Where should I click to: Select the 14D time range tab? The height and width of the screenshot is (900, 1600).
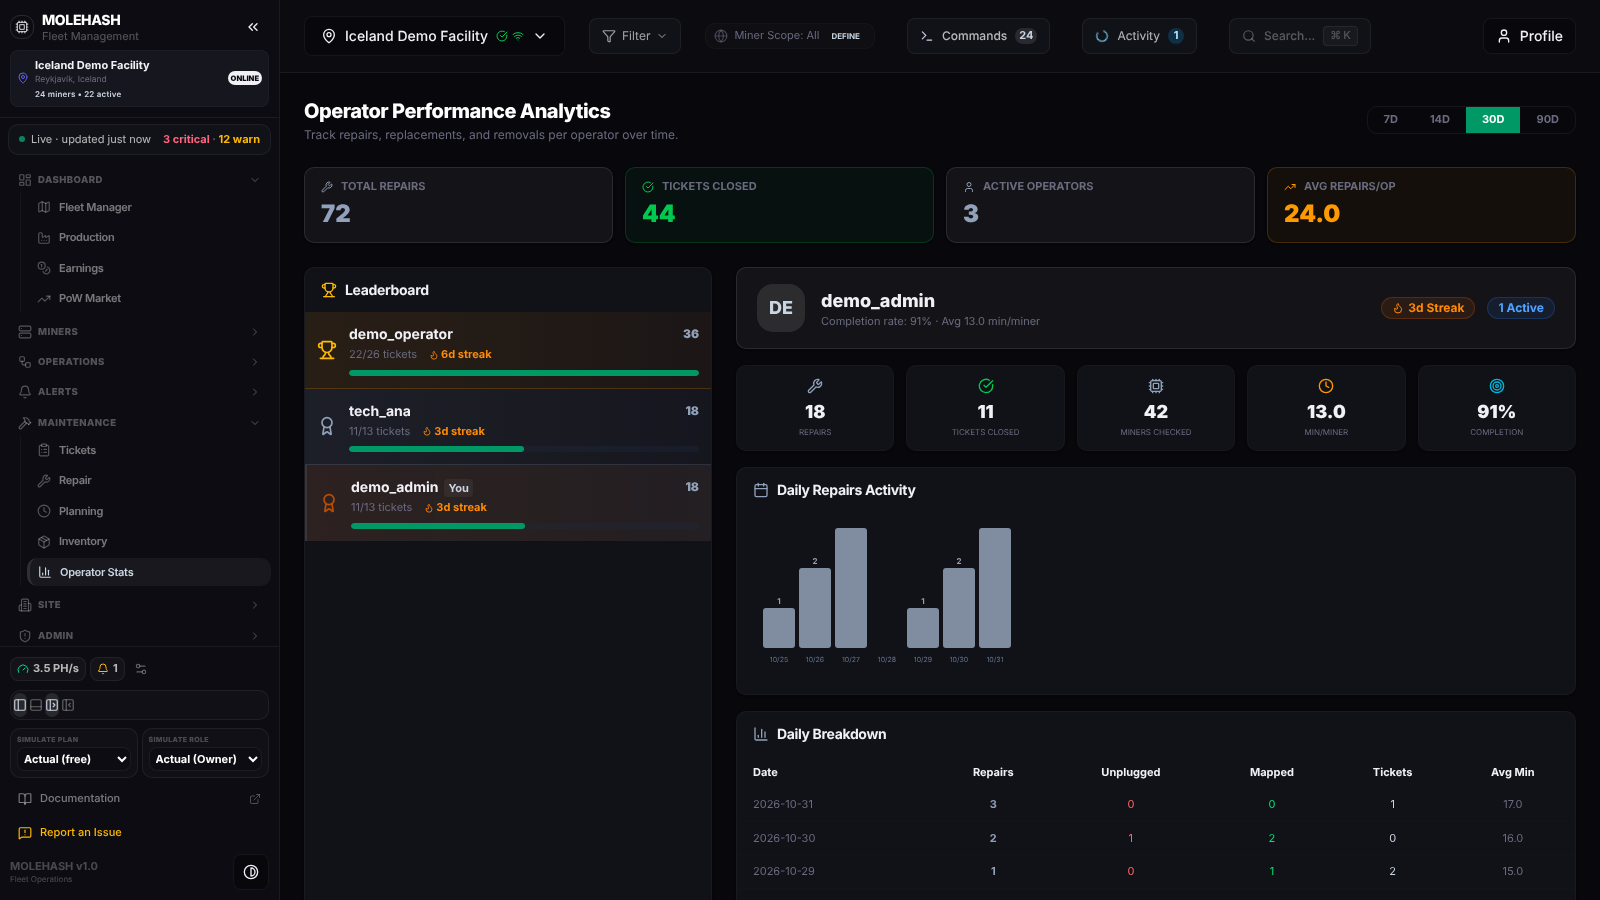tap(1440, 119)
